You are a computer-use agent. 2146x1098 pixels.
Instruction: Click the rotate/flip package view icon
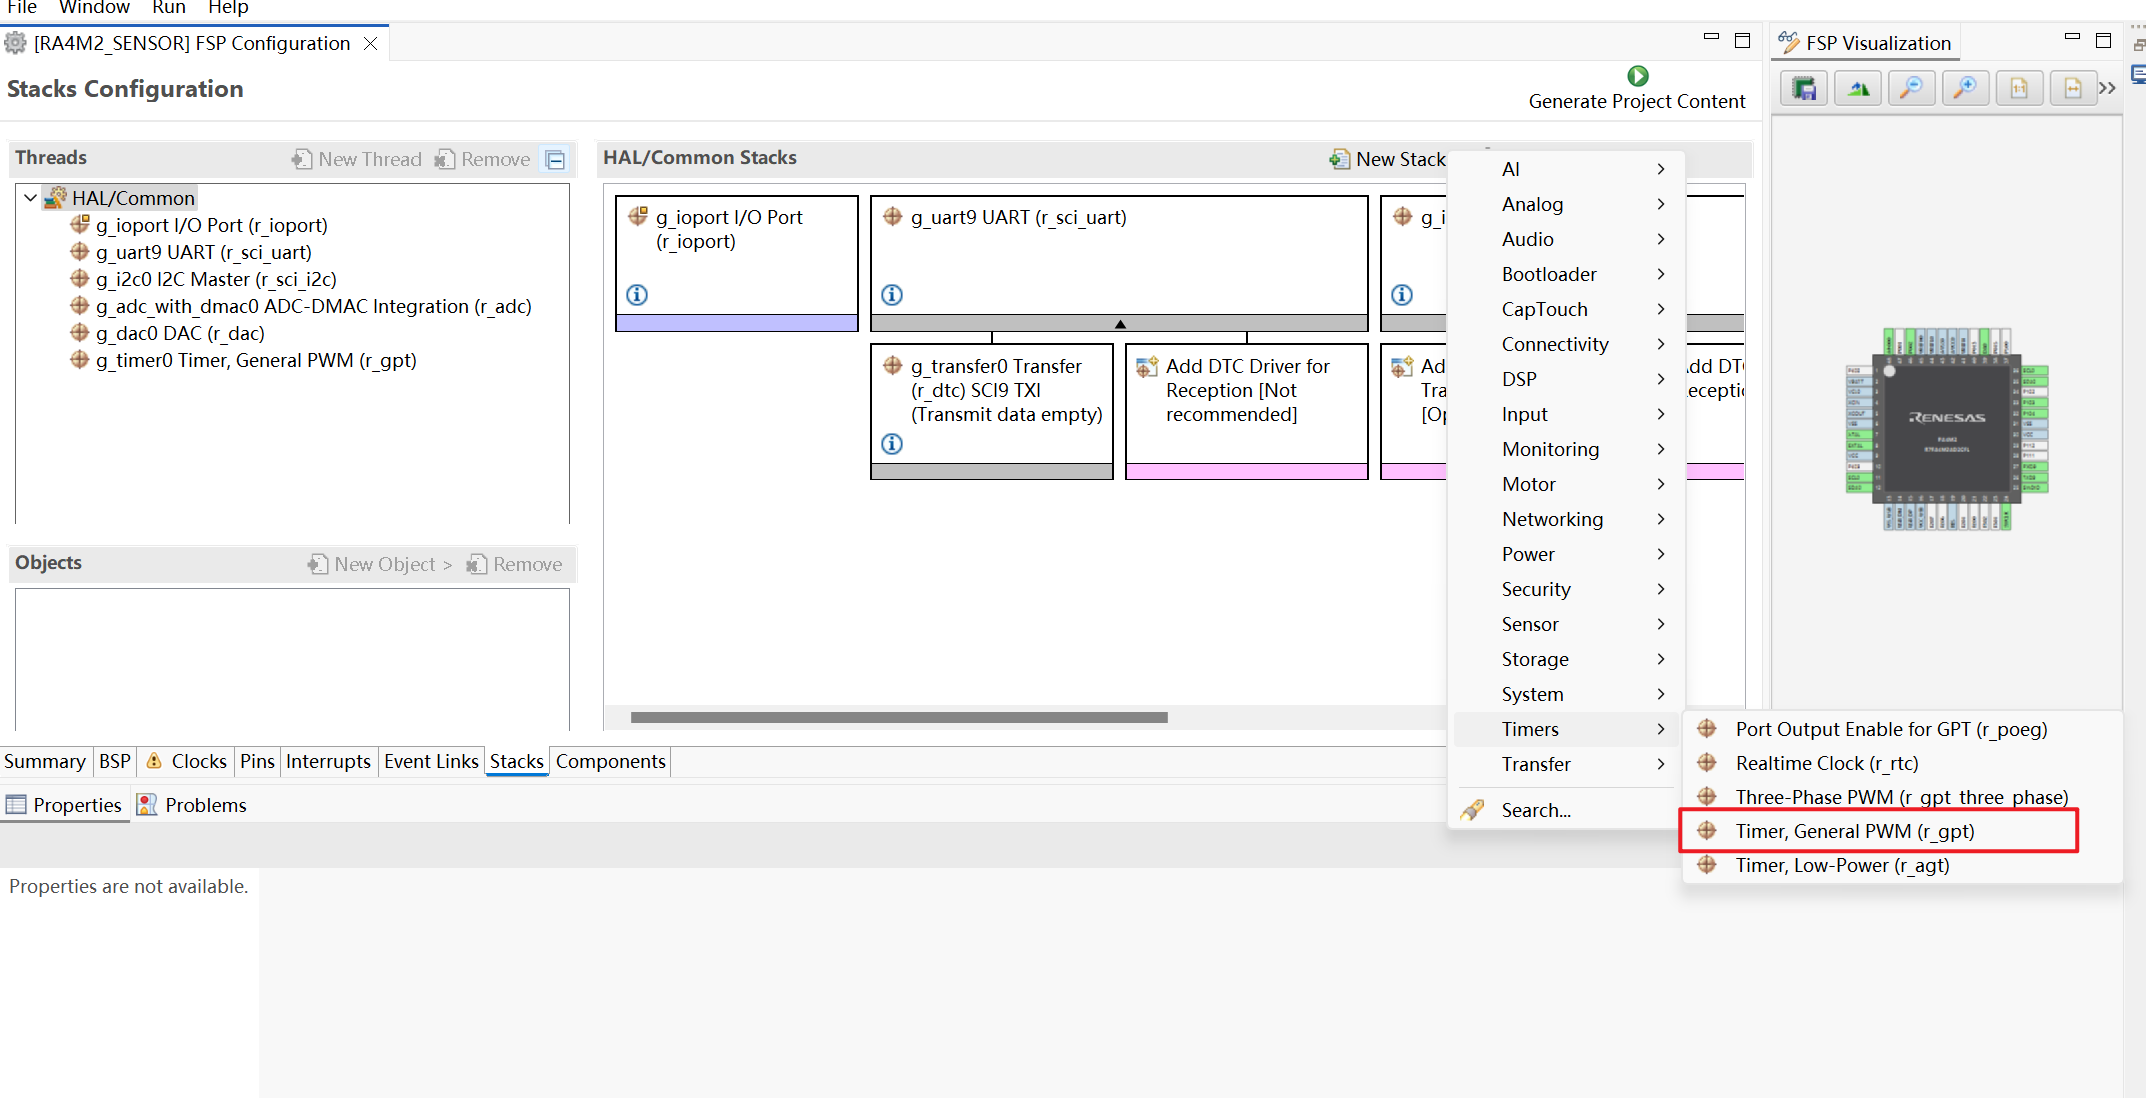pyautogui.click(x=1858, y=89)
